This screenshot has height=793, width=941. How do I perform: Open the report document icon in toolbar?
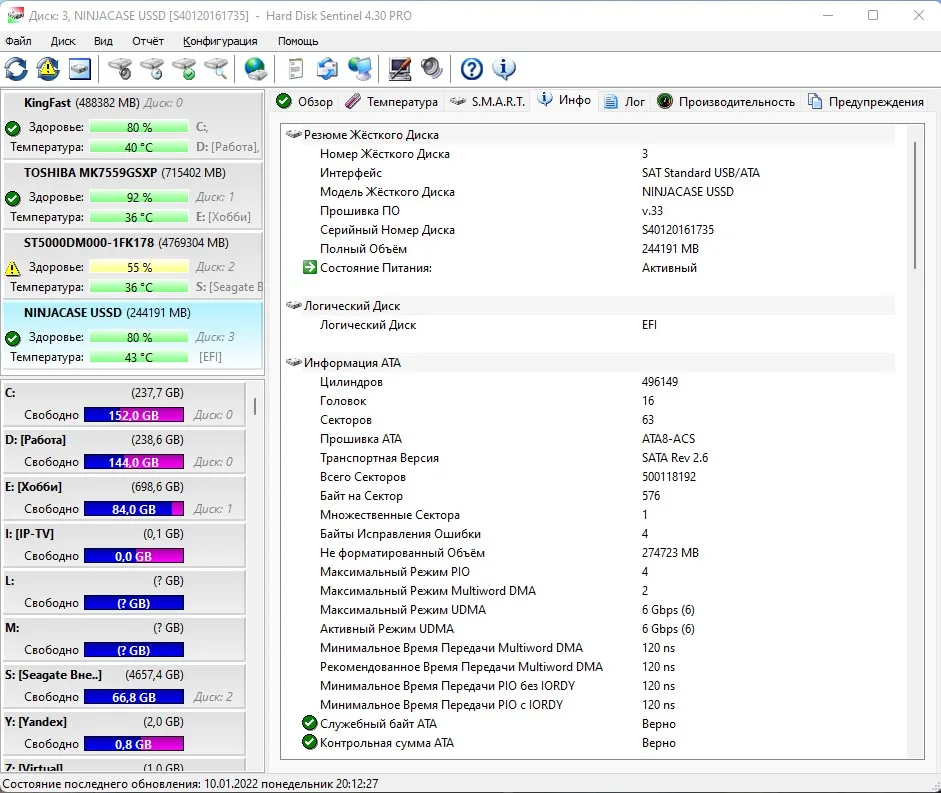pos(295,69)
